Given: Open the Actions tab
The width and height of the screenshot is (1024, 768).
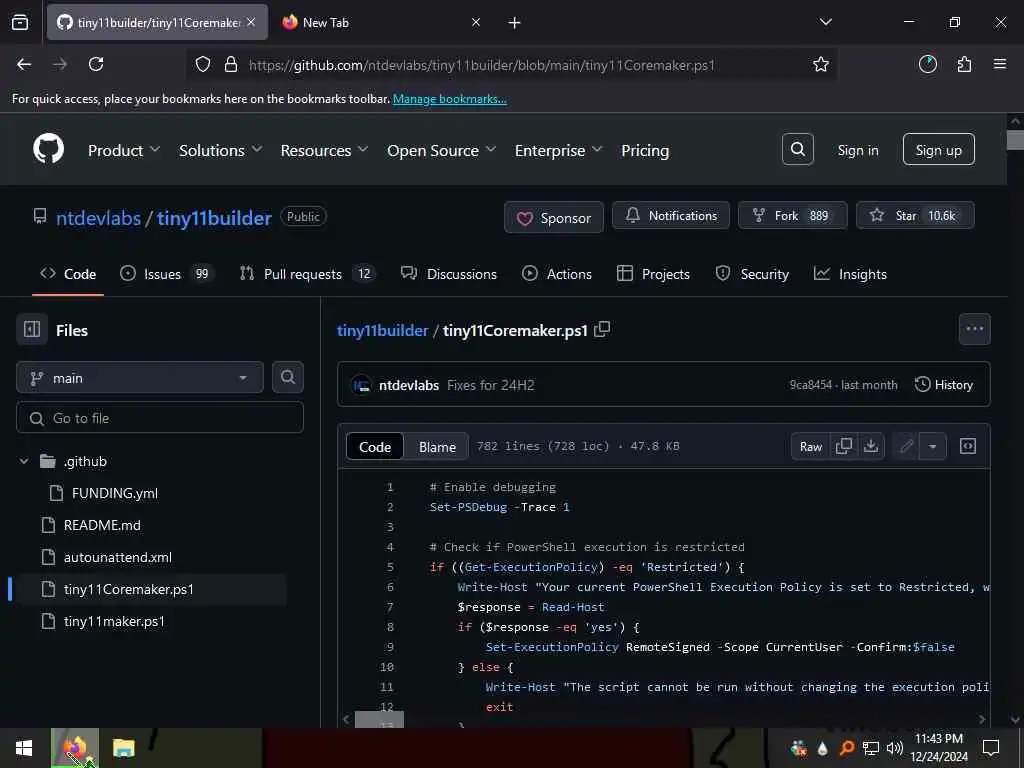Looking at the screenshot, I should pyautogui.click(x=557, y=274).
